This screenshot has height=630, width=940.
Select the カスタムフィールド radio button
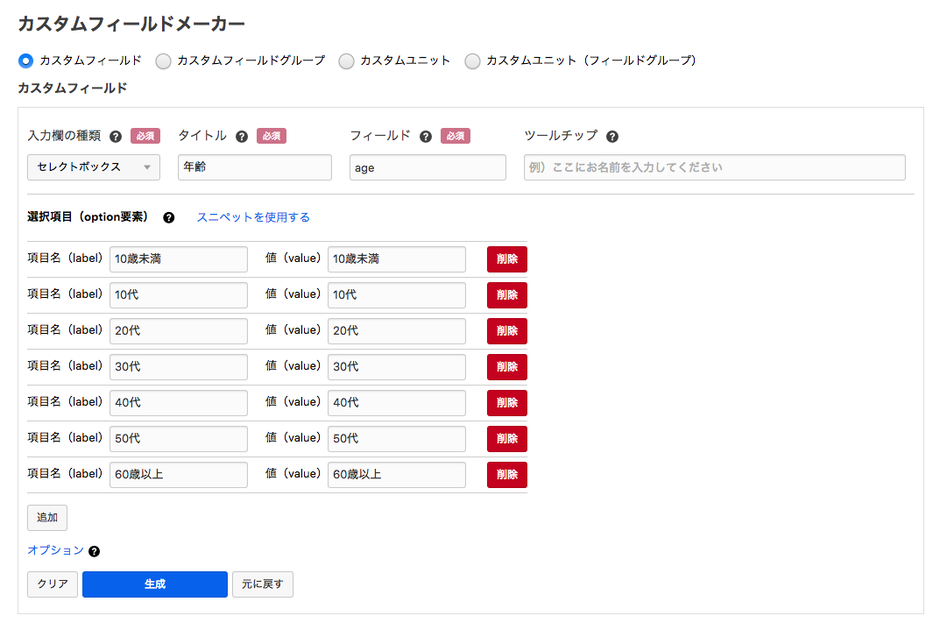(26, 61)
